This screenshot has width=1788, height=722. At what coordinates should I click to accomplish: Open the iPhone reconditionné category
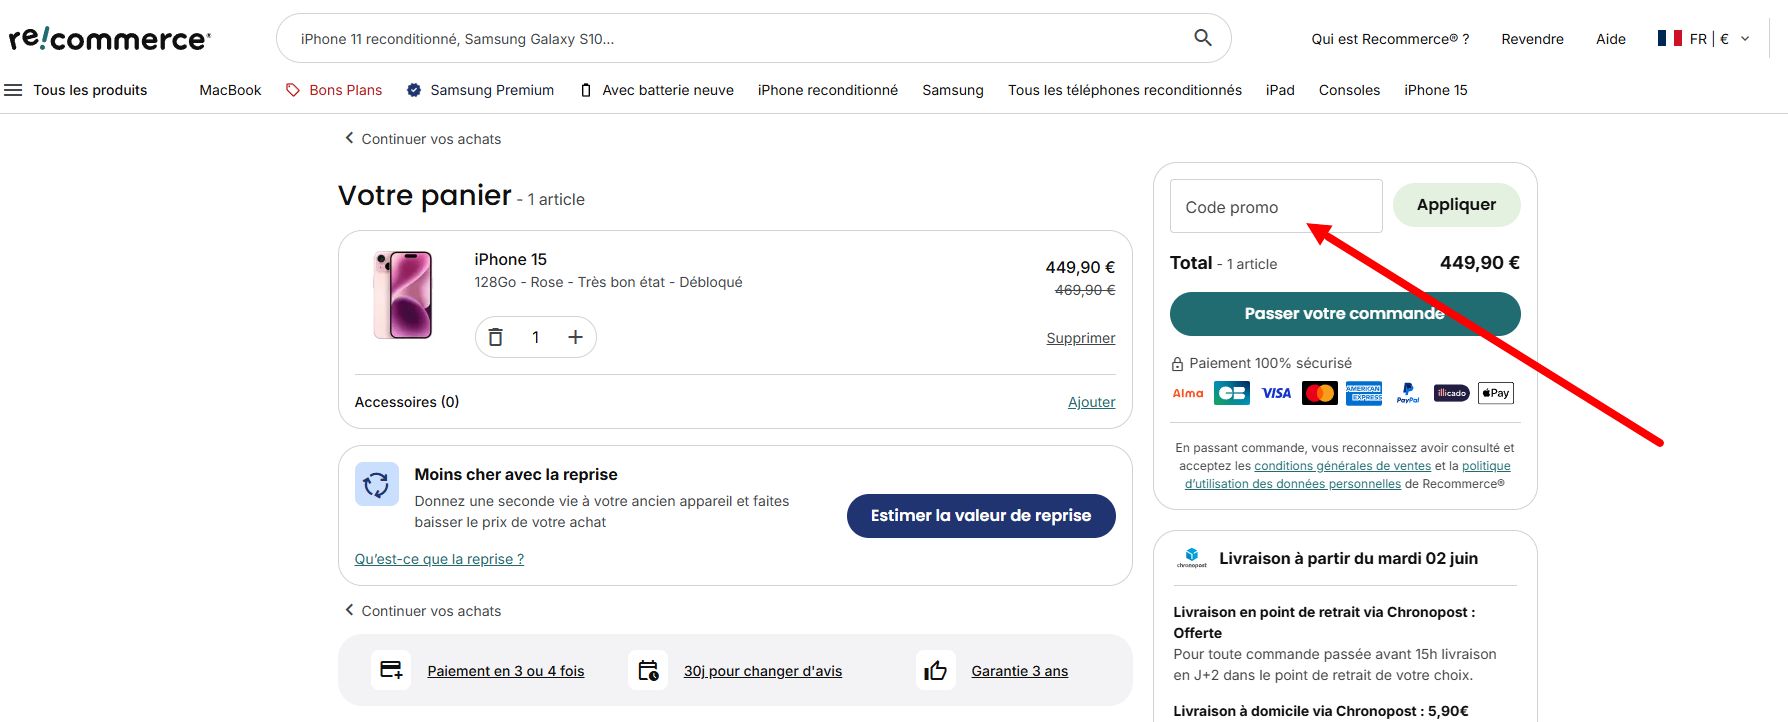(828, 90)
